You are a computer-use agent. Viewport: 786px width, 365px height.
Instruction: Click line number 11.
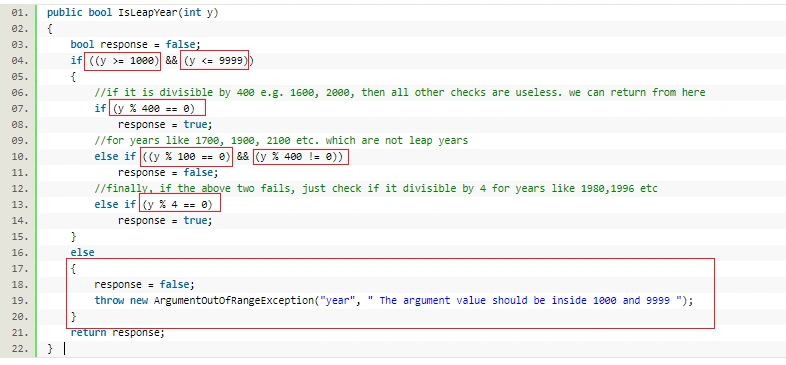[20, 173]
